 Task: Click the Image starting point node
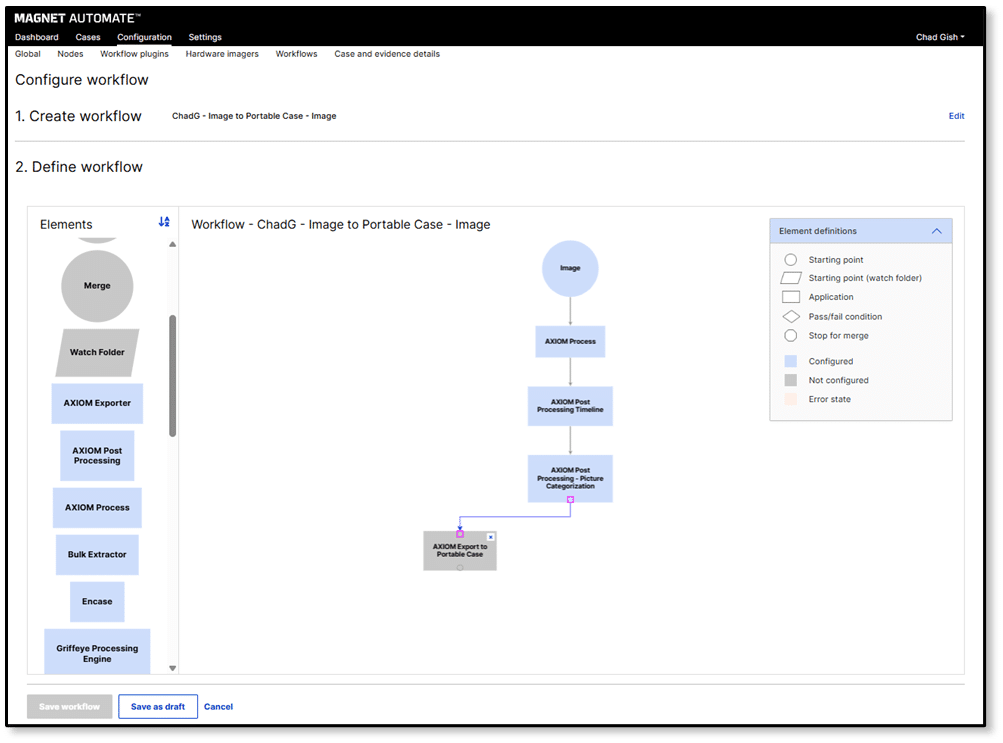tap(570, 269)
